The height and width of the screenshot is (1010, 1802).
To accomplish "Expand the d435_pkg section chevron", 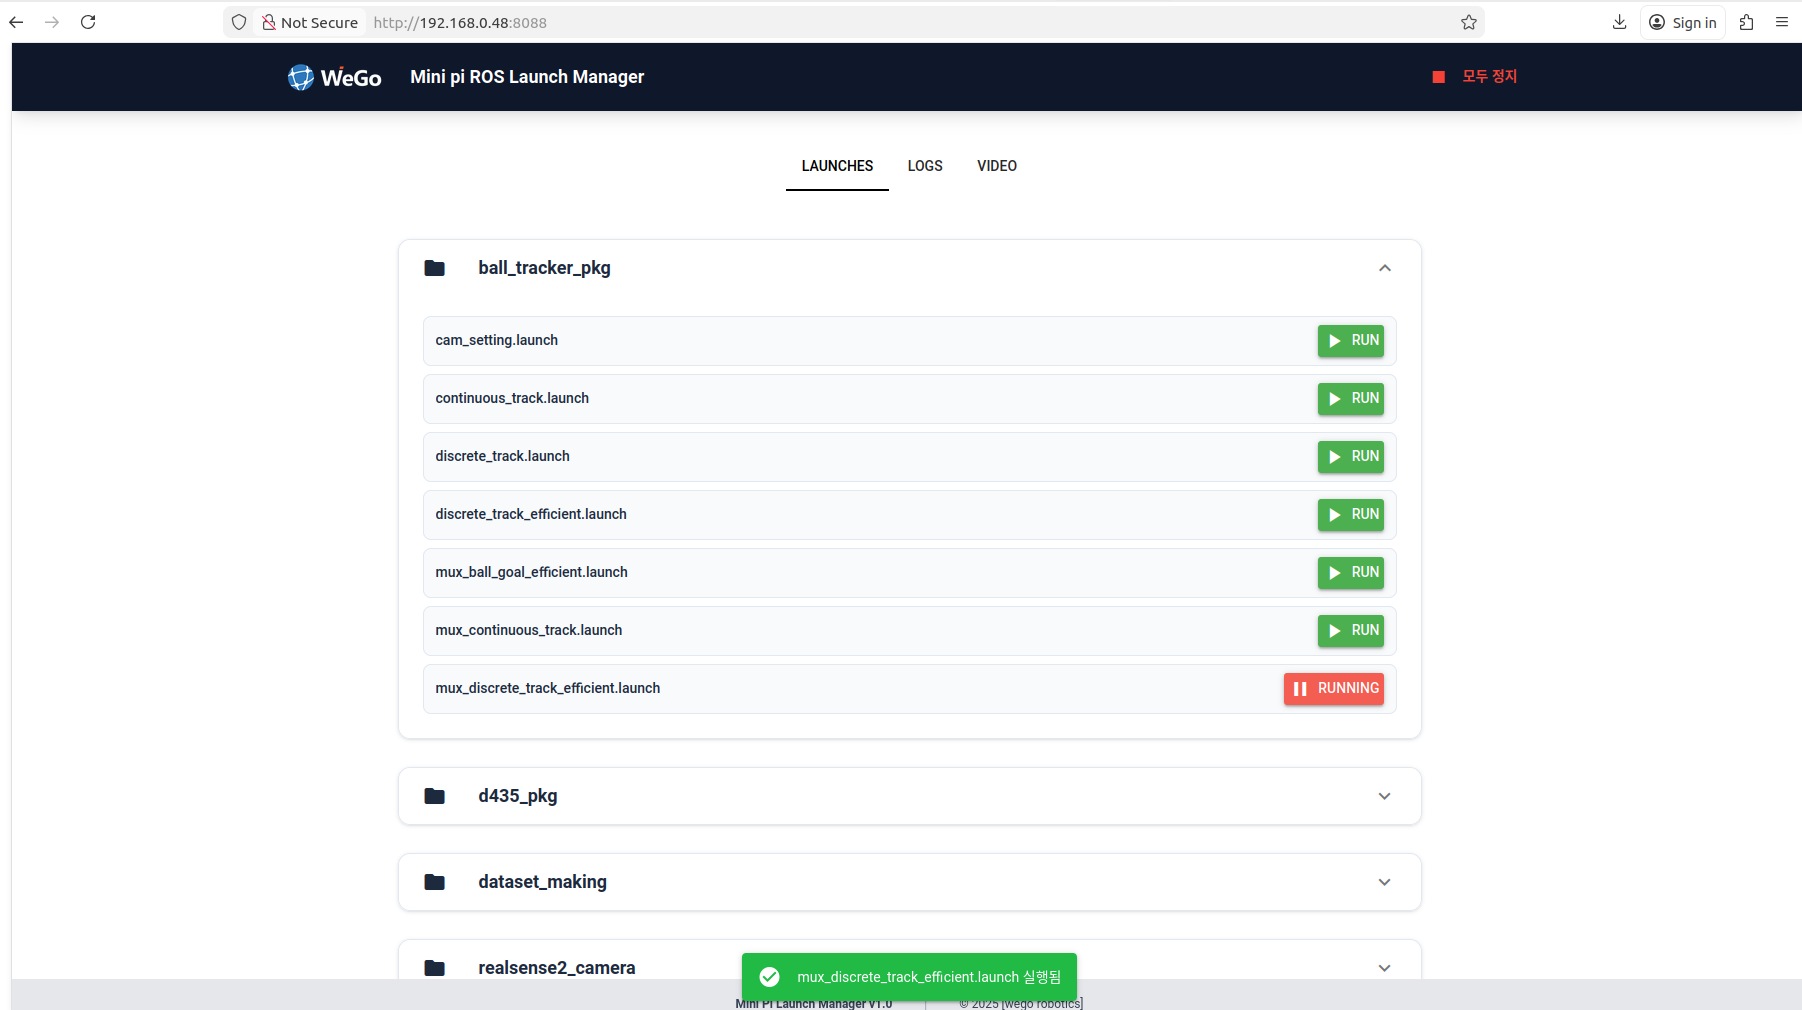I will point(1384,796).
